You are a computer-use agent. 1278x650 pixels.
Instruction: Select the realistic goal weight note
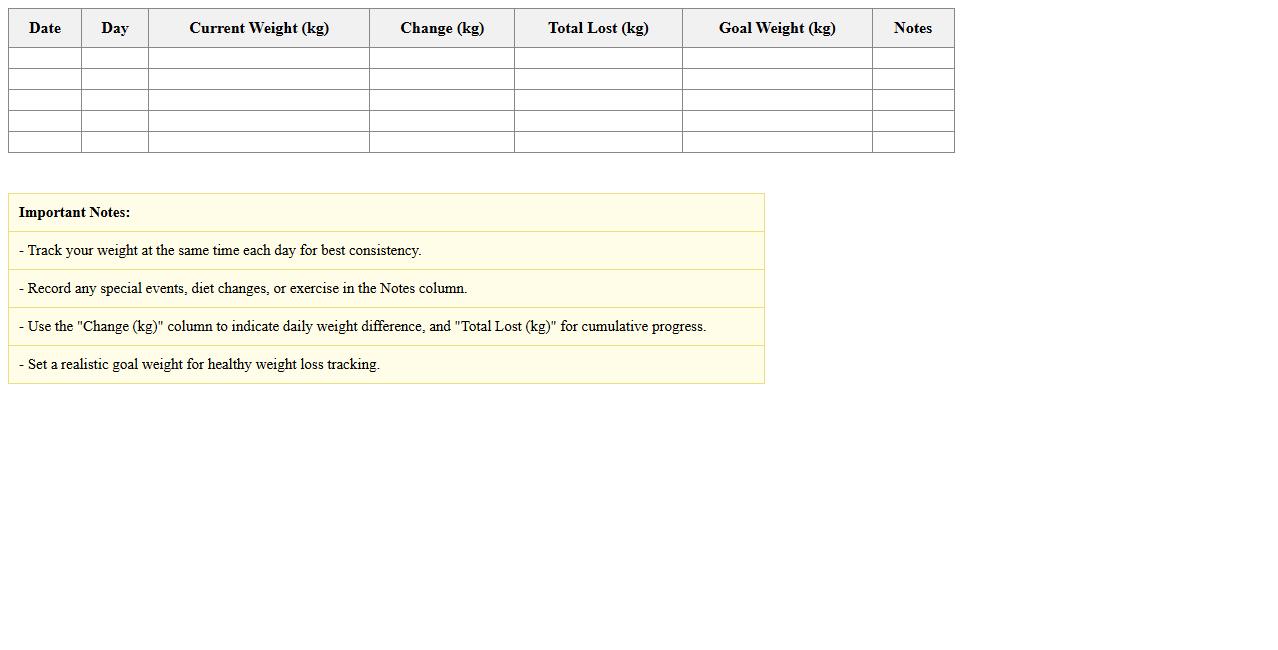(199, 364)
